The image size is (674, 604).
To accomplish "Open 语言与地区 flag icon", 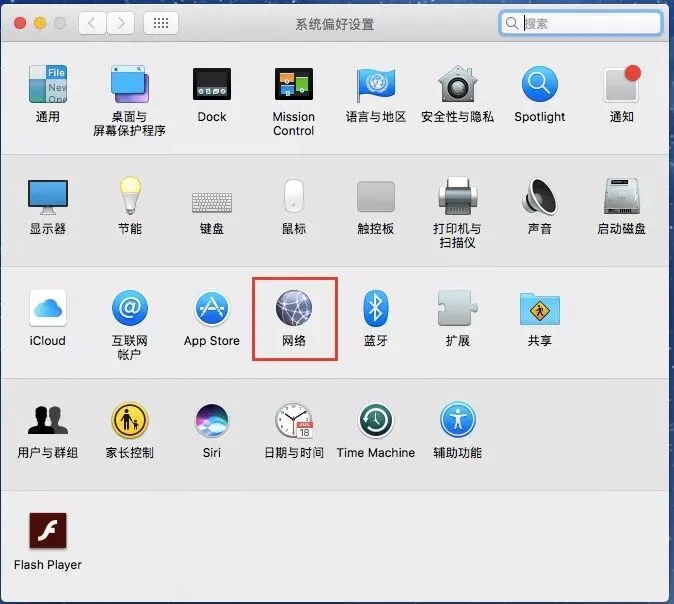I will click(376, 84).
